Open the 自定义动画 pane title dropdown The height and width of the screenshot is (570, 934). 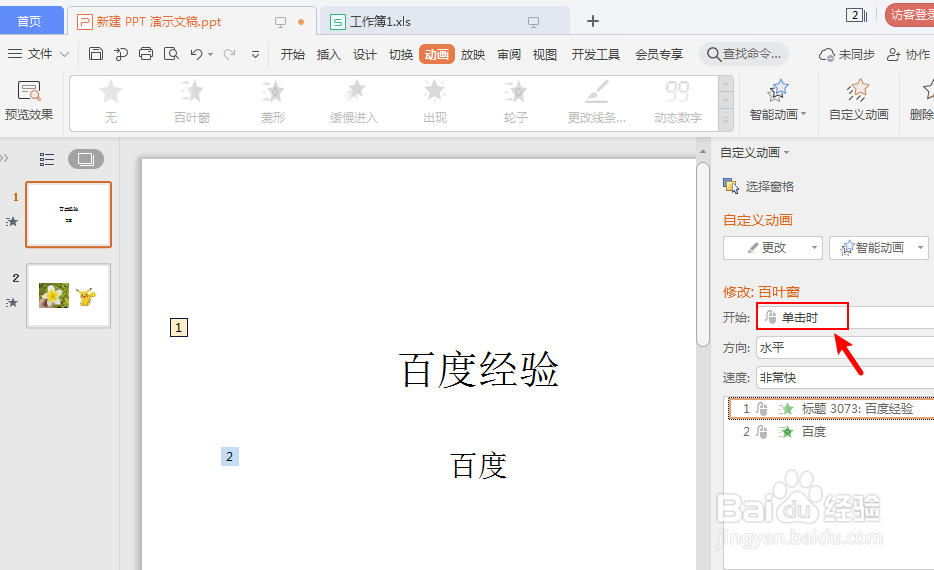755,152
